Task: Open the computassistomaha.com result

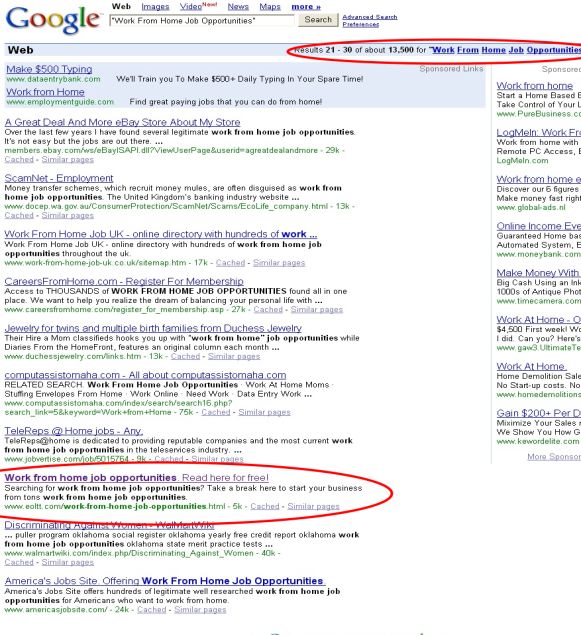Action: tap(145, 375)
